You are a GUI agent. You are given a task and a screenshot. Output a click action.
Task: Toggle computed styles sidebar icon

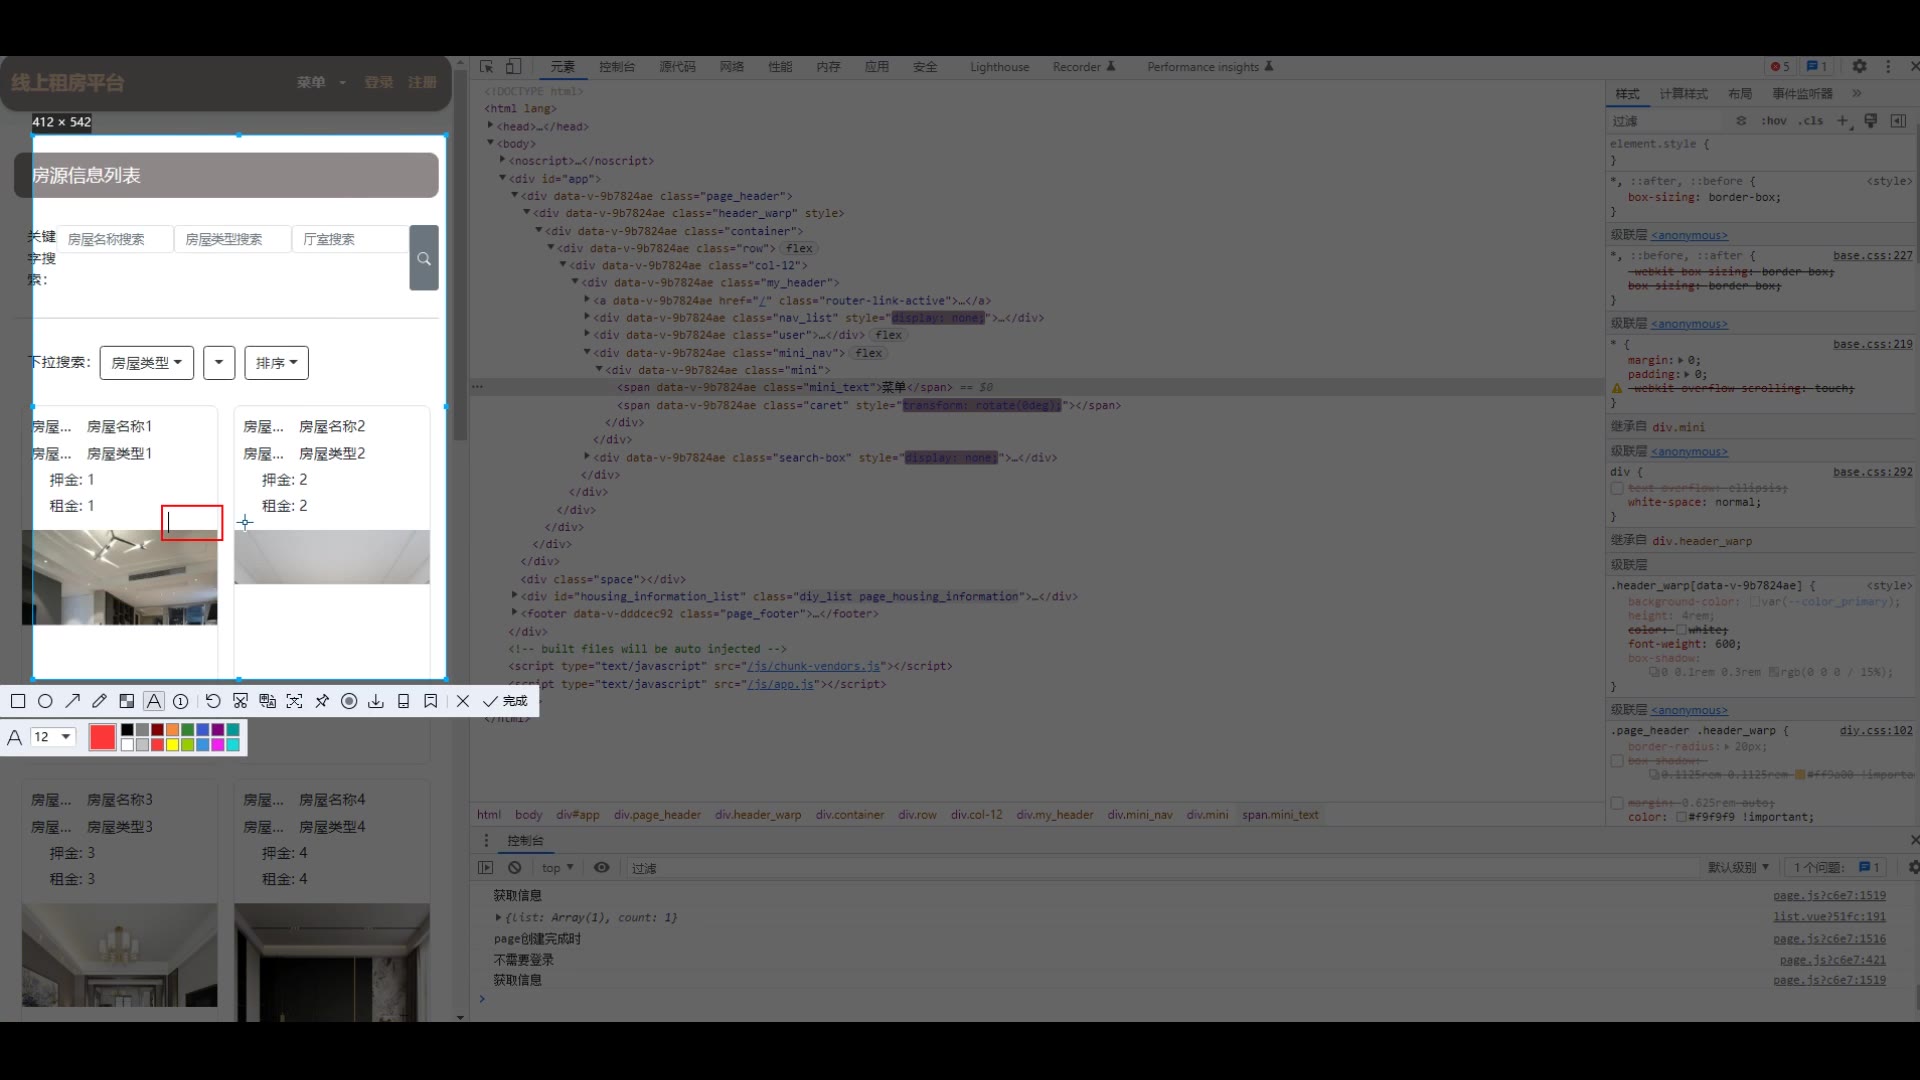coord(1898,121)
